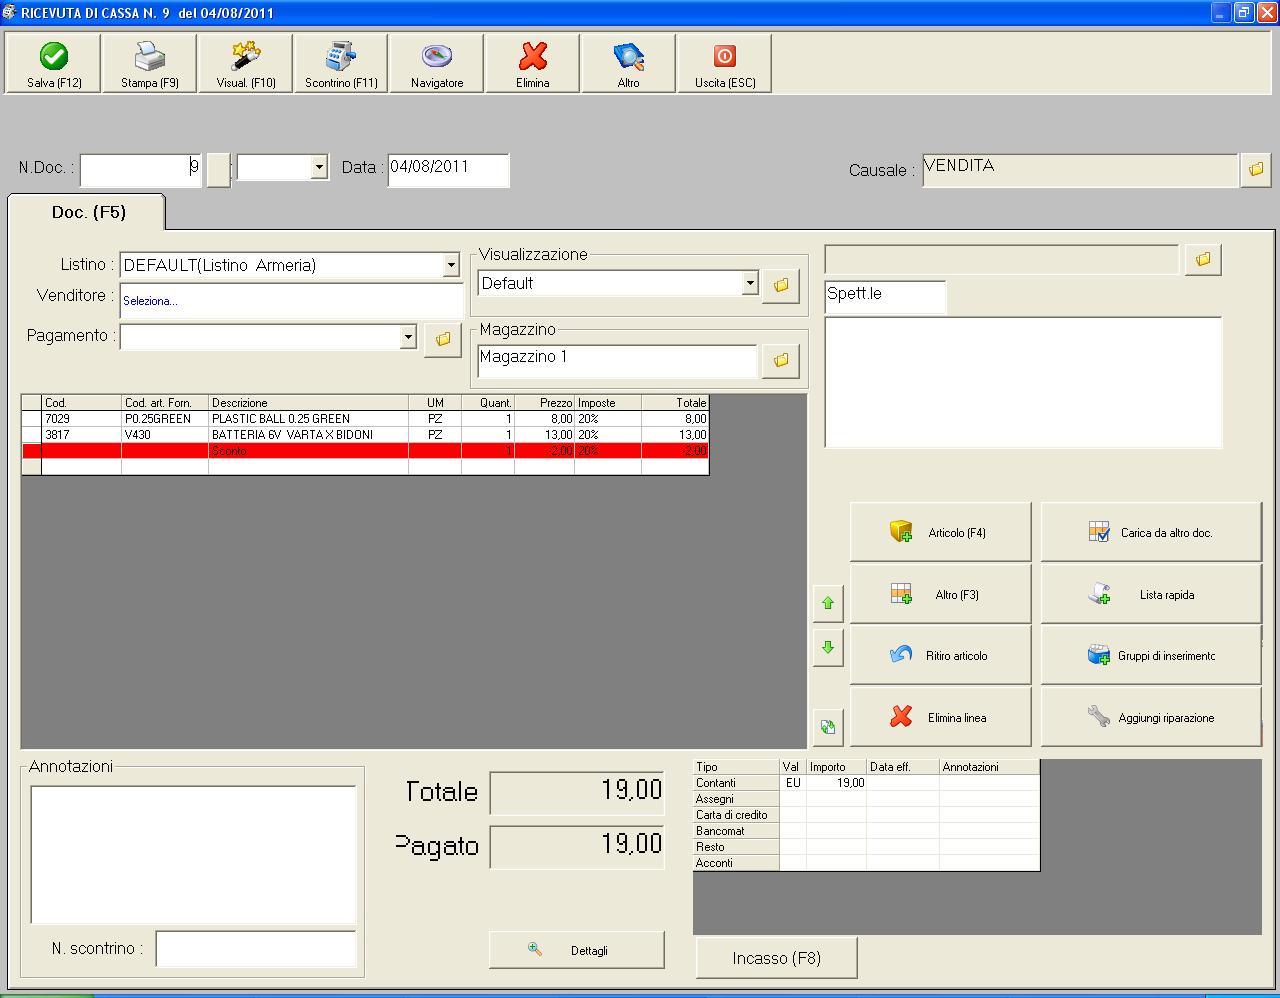Screen dimensions: 1280x998
Task: Click the Resto payment row
Action: click(866, 847)
